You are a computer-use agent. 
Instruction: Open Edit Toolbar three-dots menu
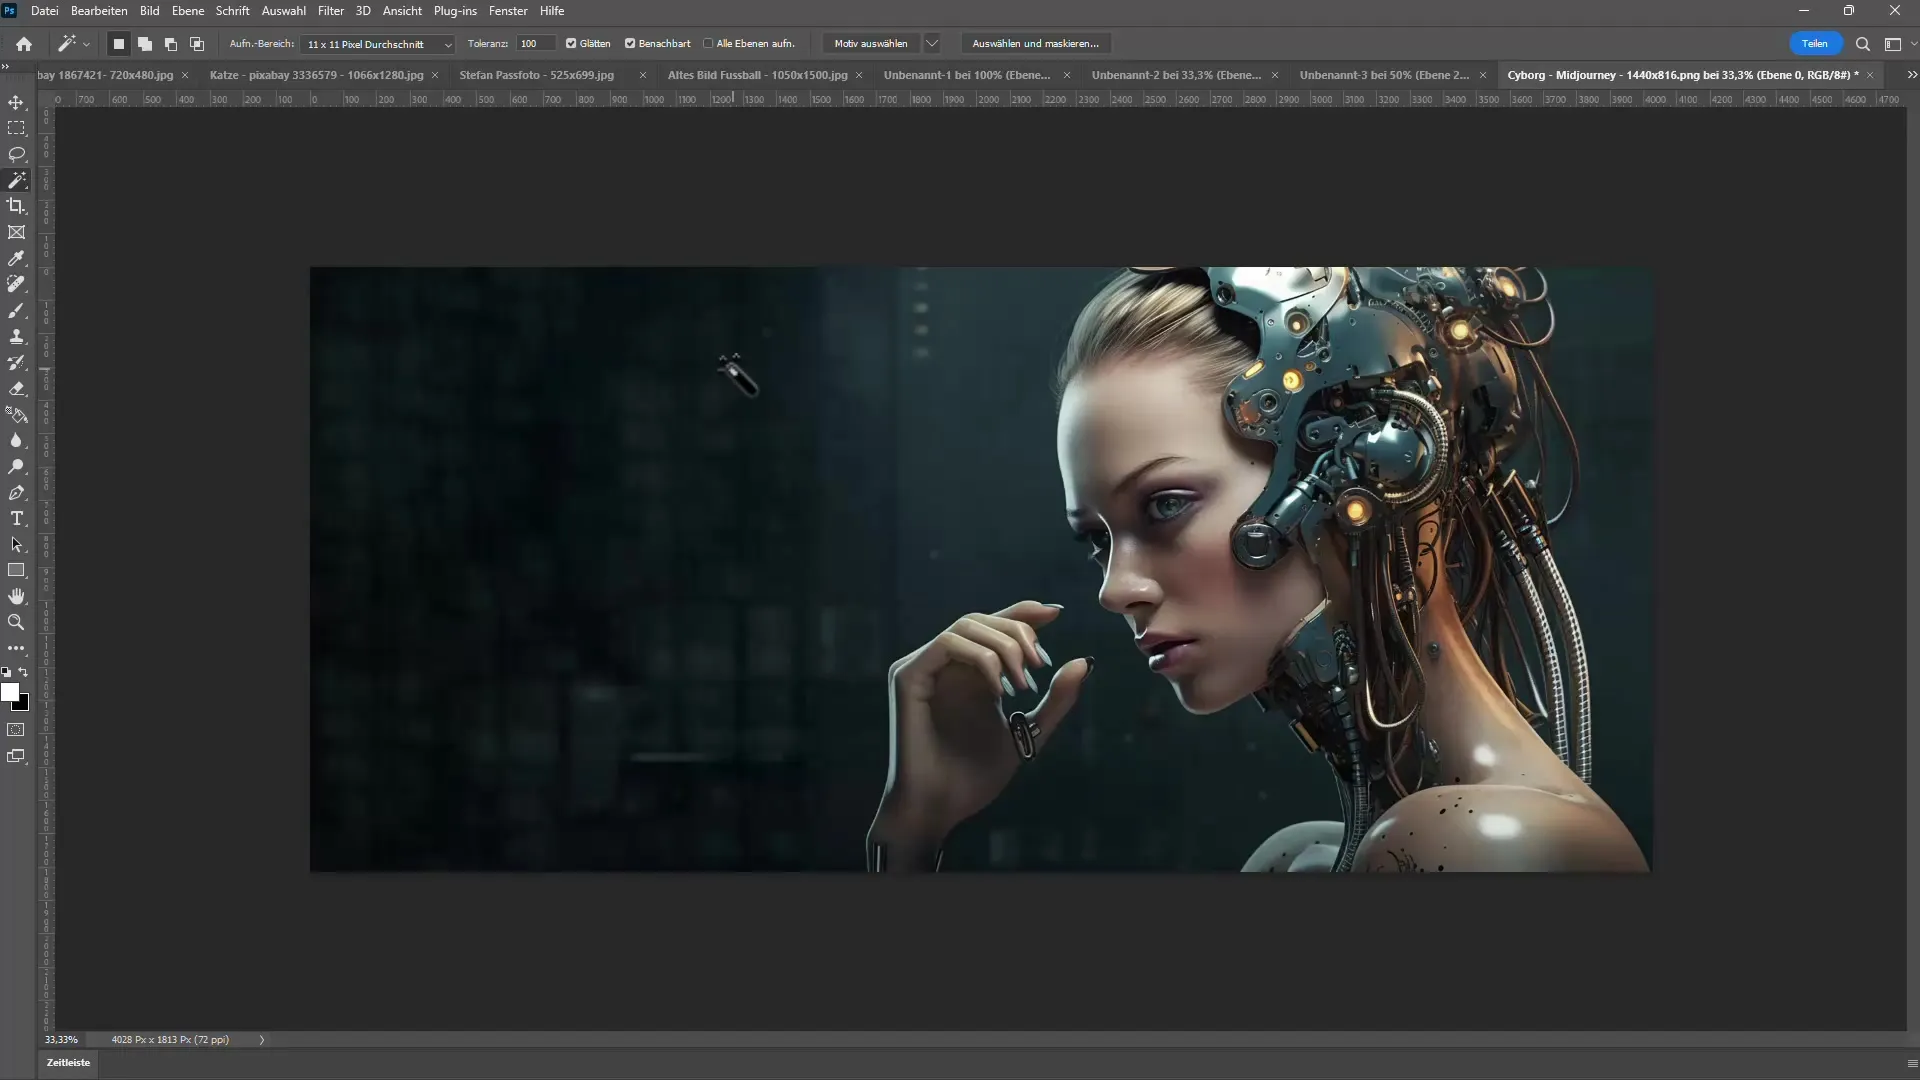pos(16,648)
